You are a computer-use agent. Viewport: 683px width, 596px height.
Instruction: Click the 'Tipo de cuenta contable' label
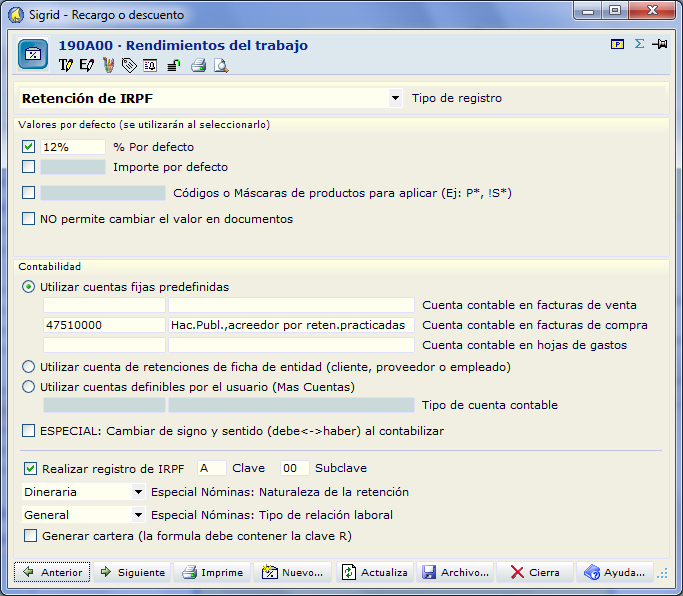click(x=490, y=405)
